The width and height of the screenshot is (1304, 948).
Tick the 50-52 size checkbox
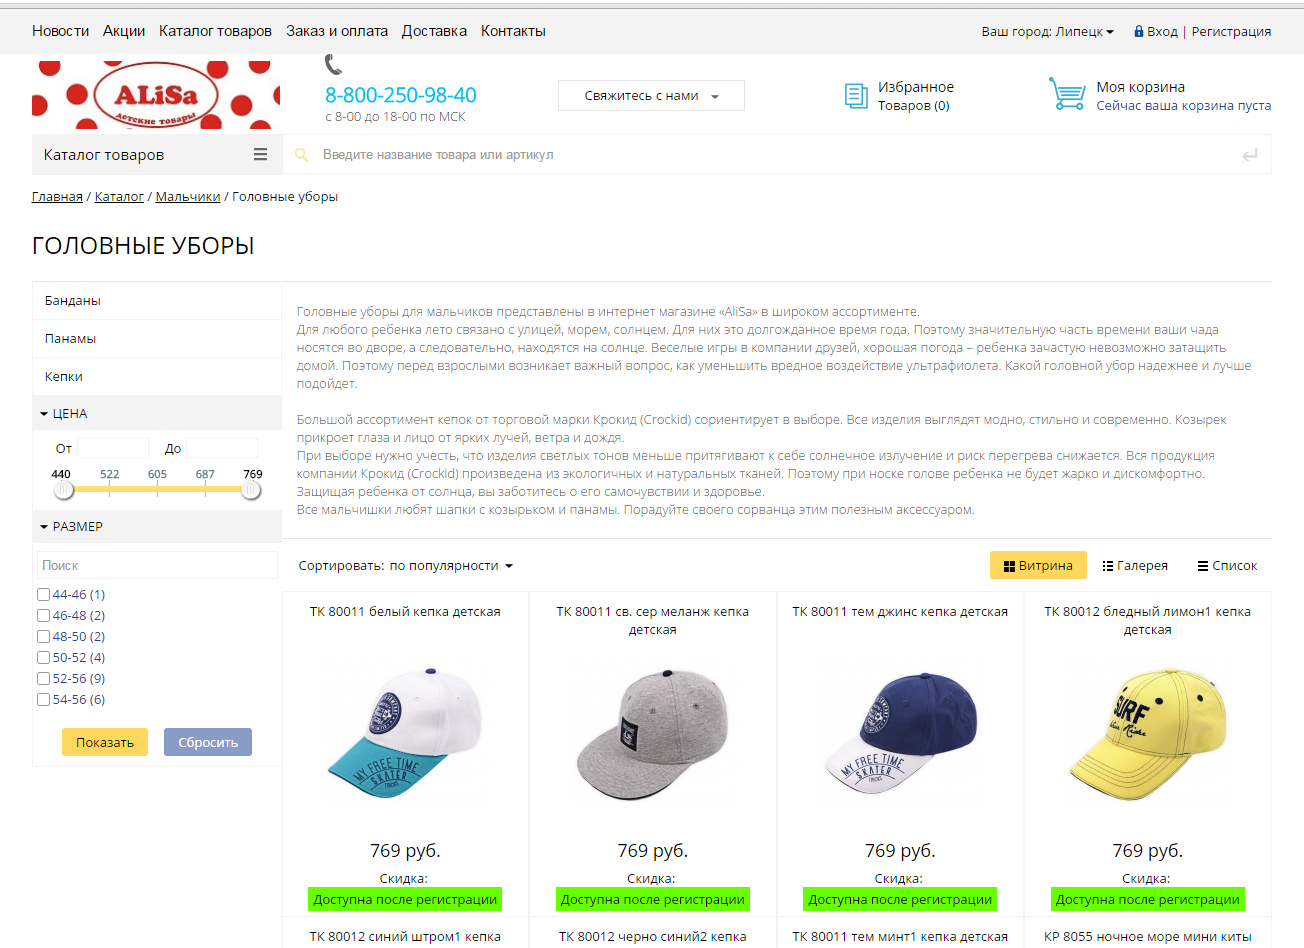(x=43, y=657)
